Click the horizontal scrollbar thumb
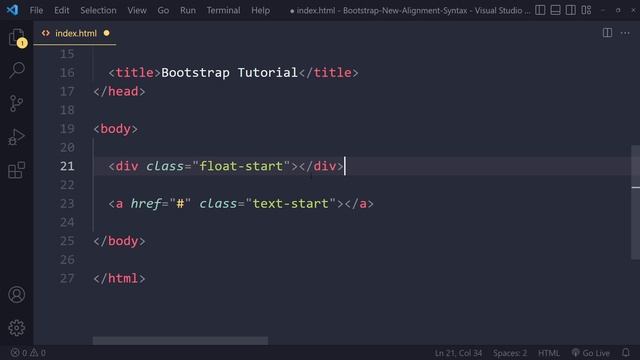 [x=180, y=340]
